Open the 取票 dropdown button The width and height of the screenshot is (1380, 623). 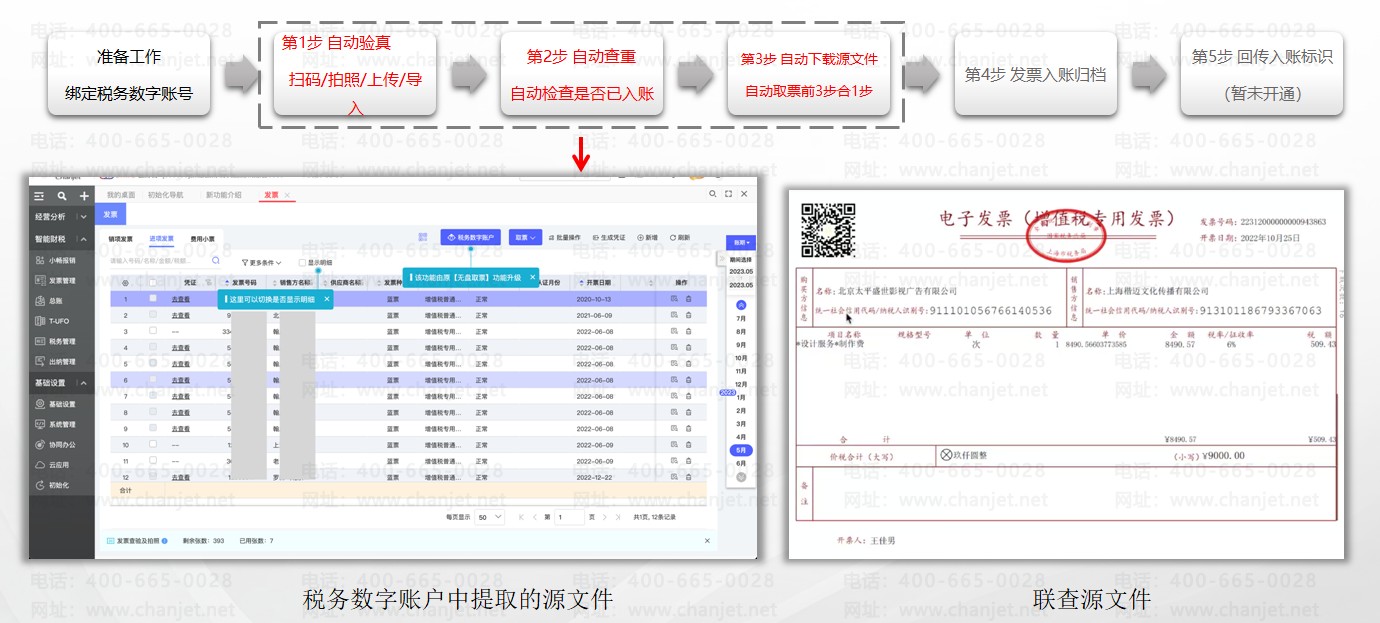point(525,238)
